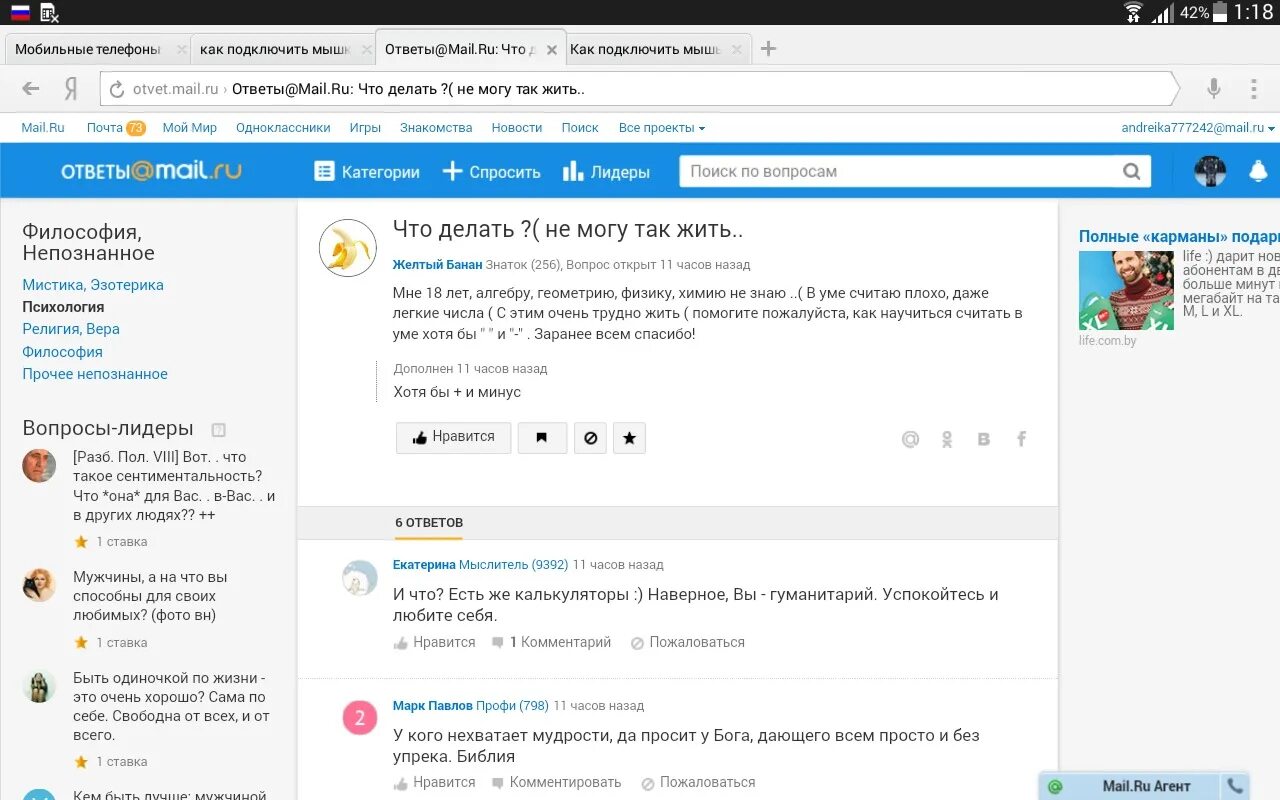Report question with crossed-circle icon
The width and height of the screenshot is (1280, 800).
[590, 437]
